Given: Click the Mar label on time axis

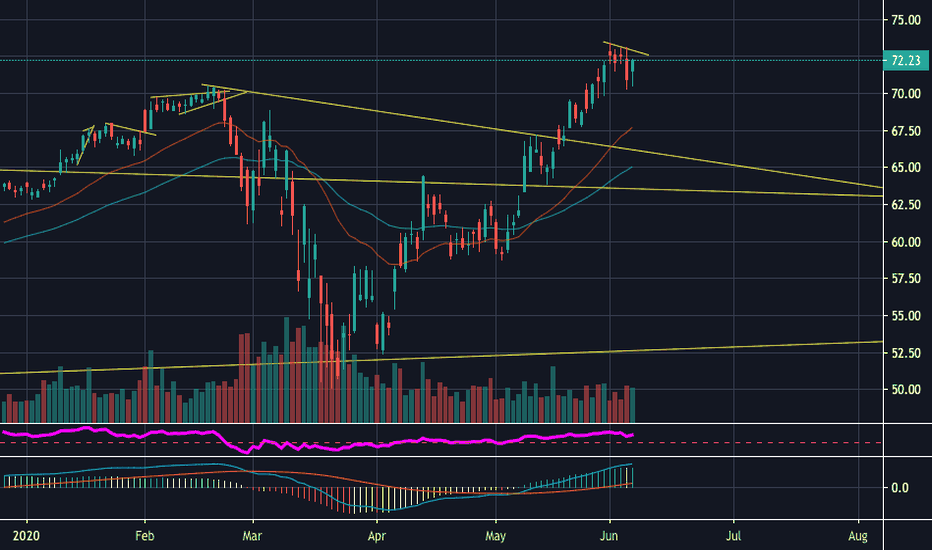Looking at the screenshot, I should tap(252, 536).
